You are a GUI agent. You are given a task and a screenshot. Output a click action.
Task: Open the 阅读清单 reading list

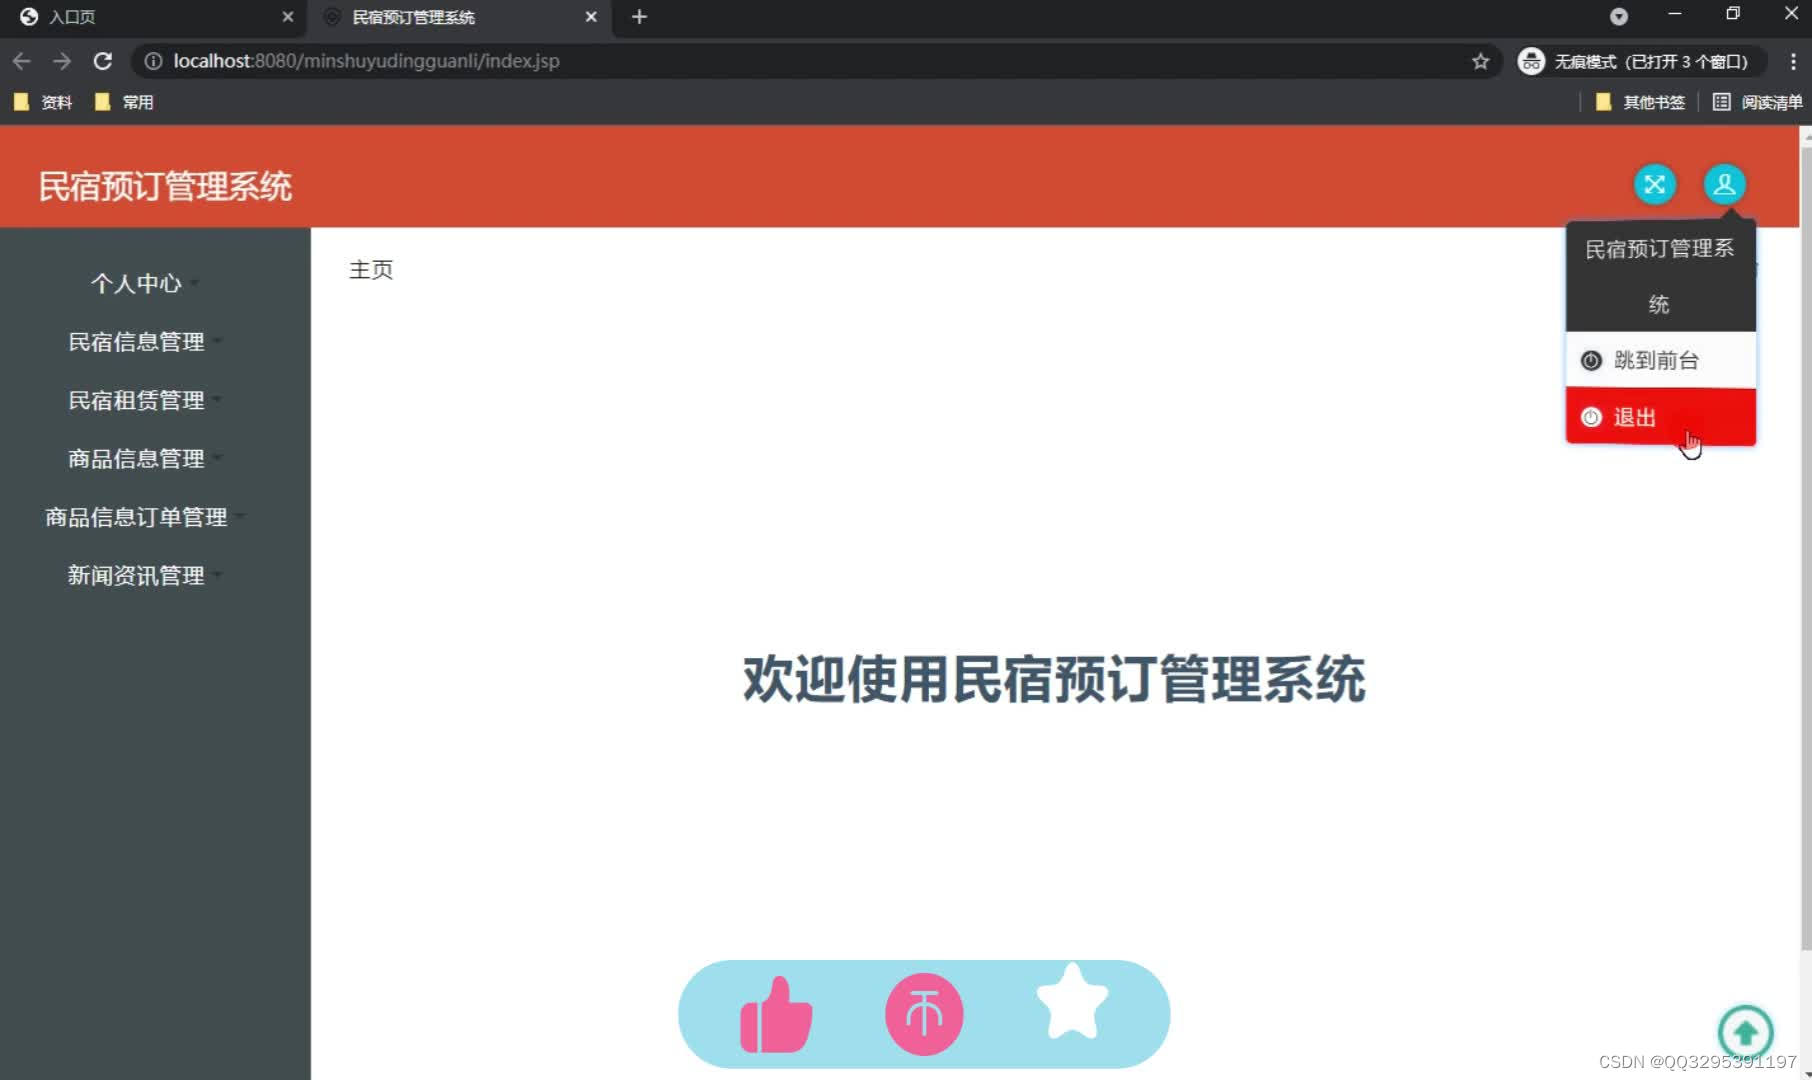pos(1757,102)
